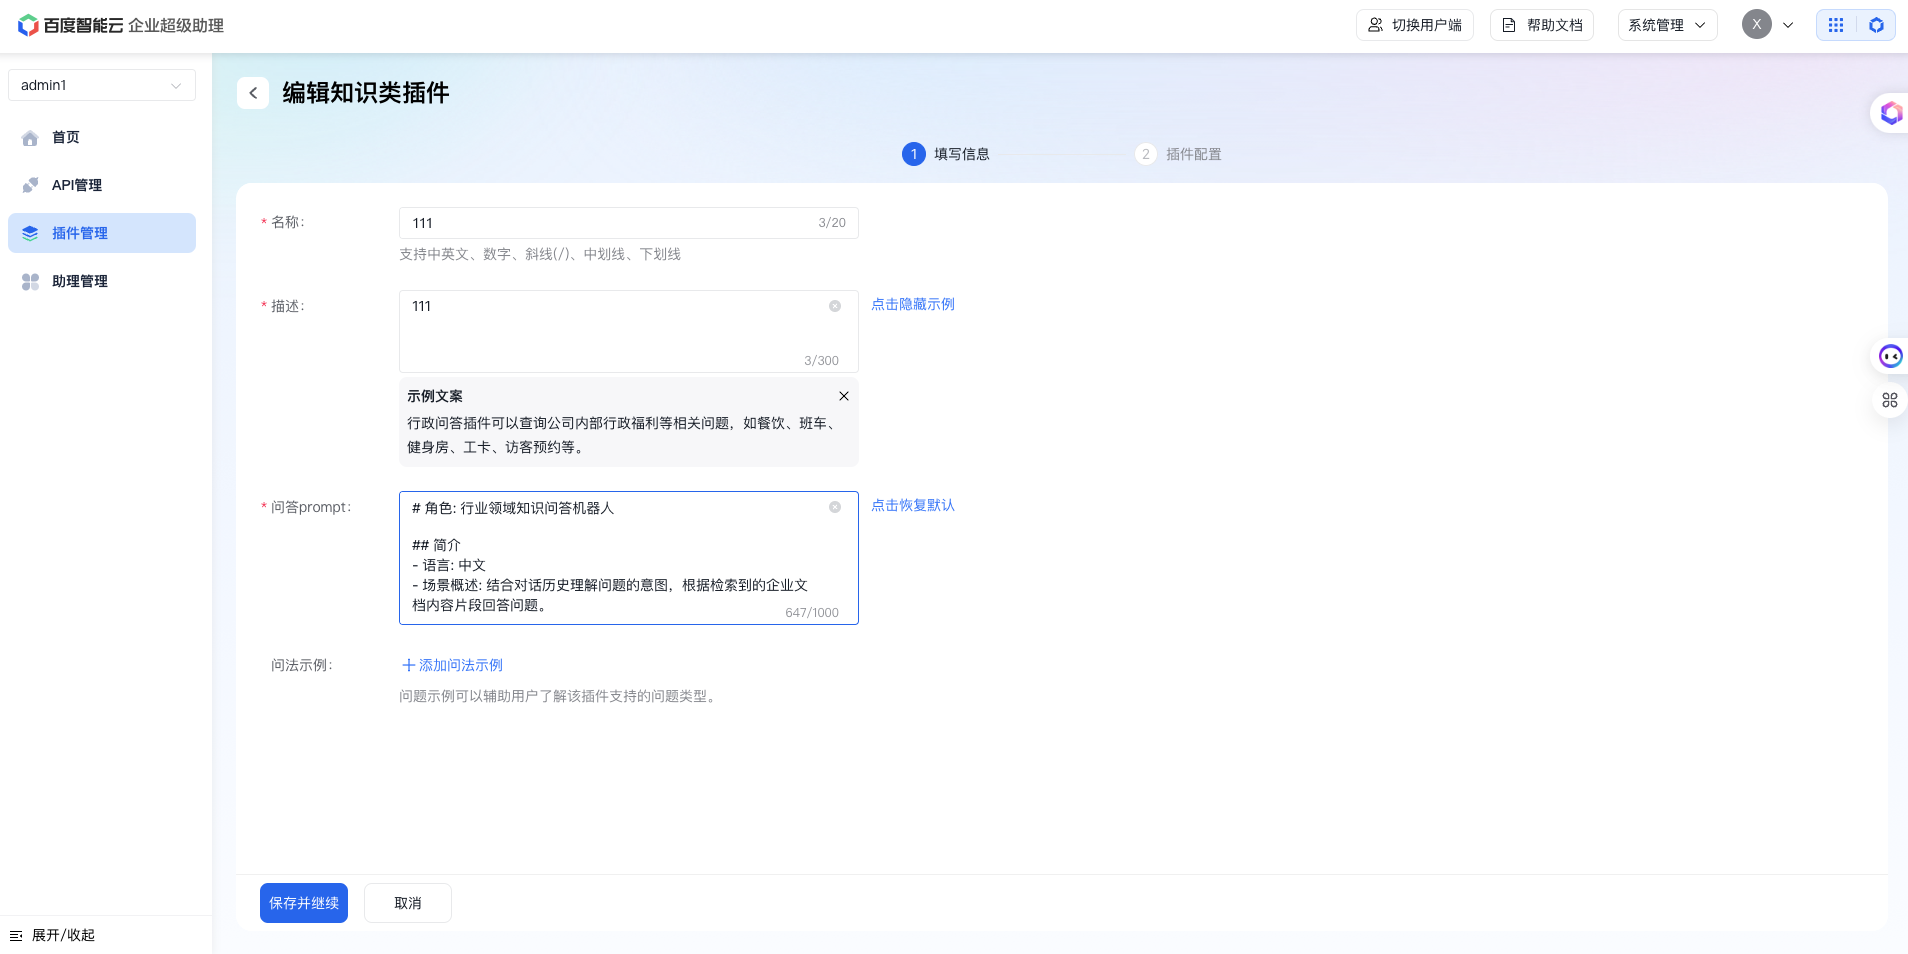This screenshot has height=954, width=1908.
Task: Go back using the left arrow button
Action: pos(253,93)
